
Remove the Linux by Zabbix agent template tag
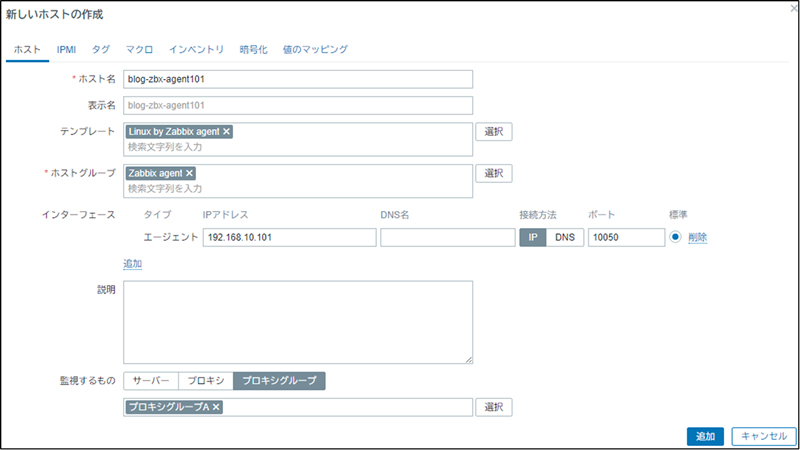pos(227,131)
